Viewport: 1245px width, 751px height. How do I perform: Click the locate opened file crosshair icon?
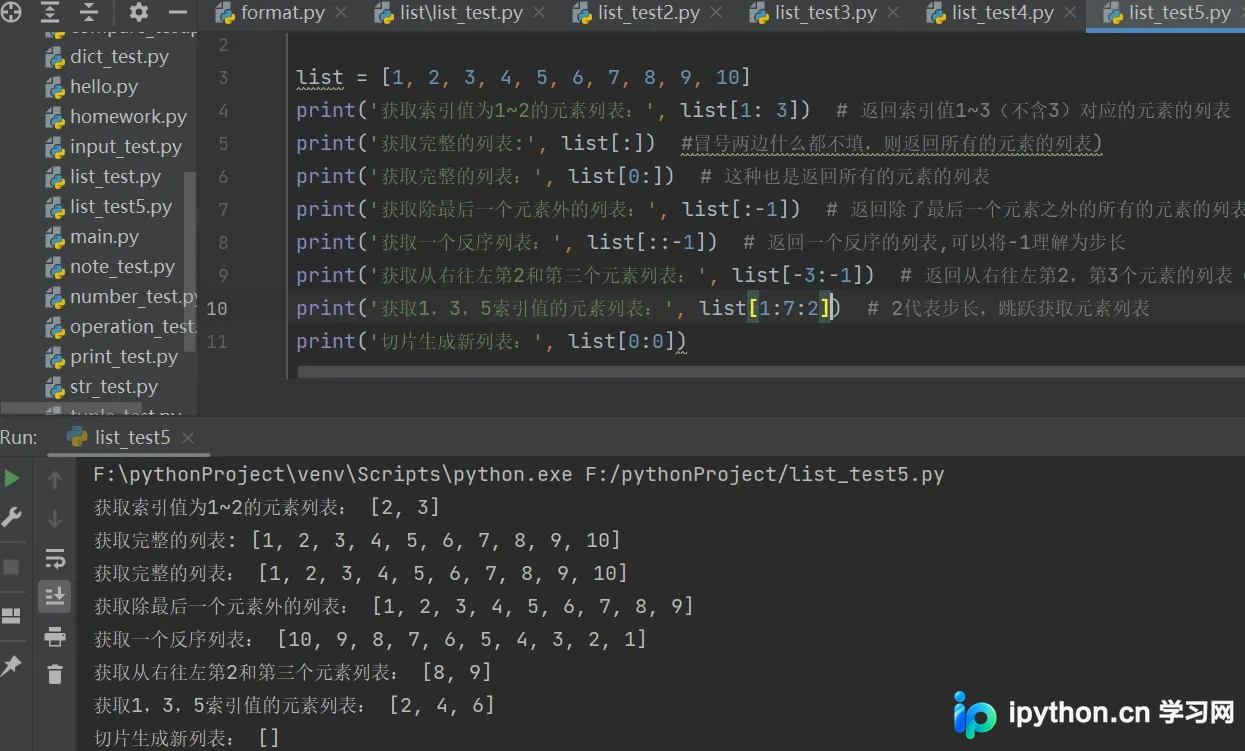point(9,13)
